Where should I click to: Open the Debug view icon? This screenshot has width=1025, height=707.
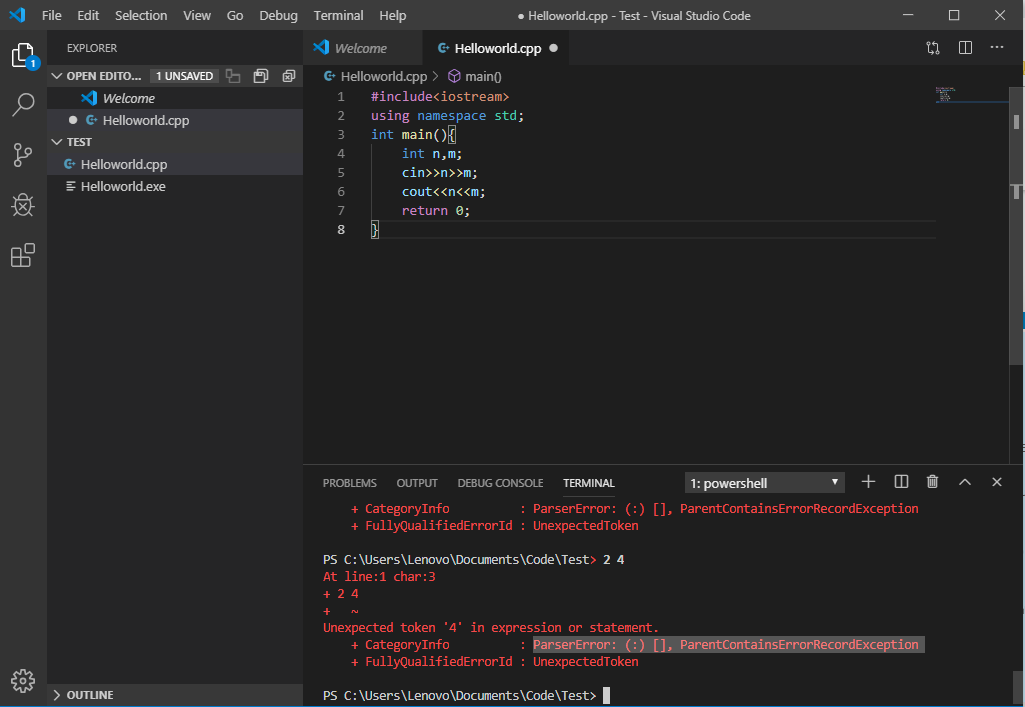23,205
